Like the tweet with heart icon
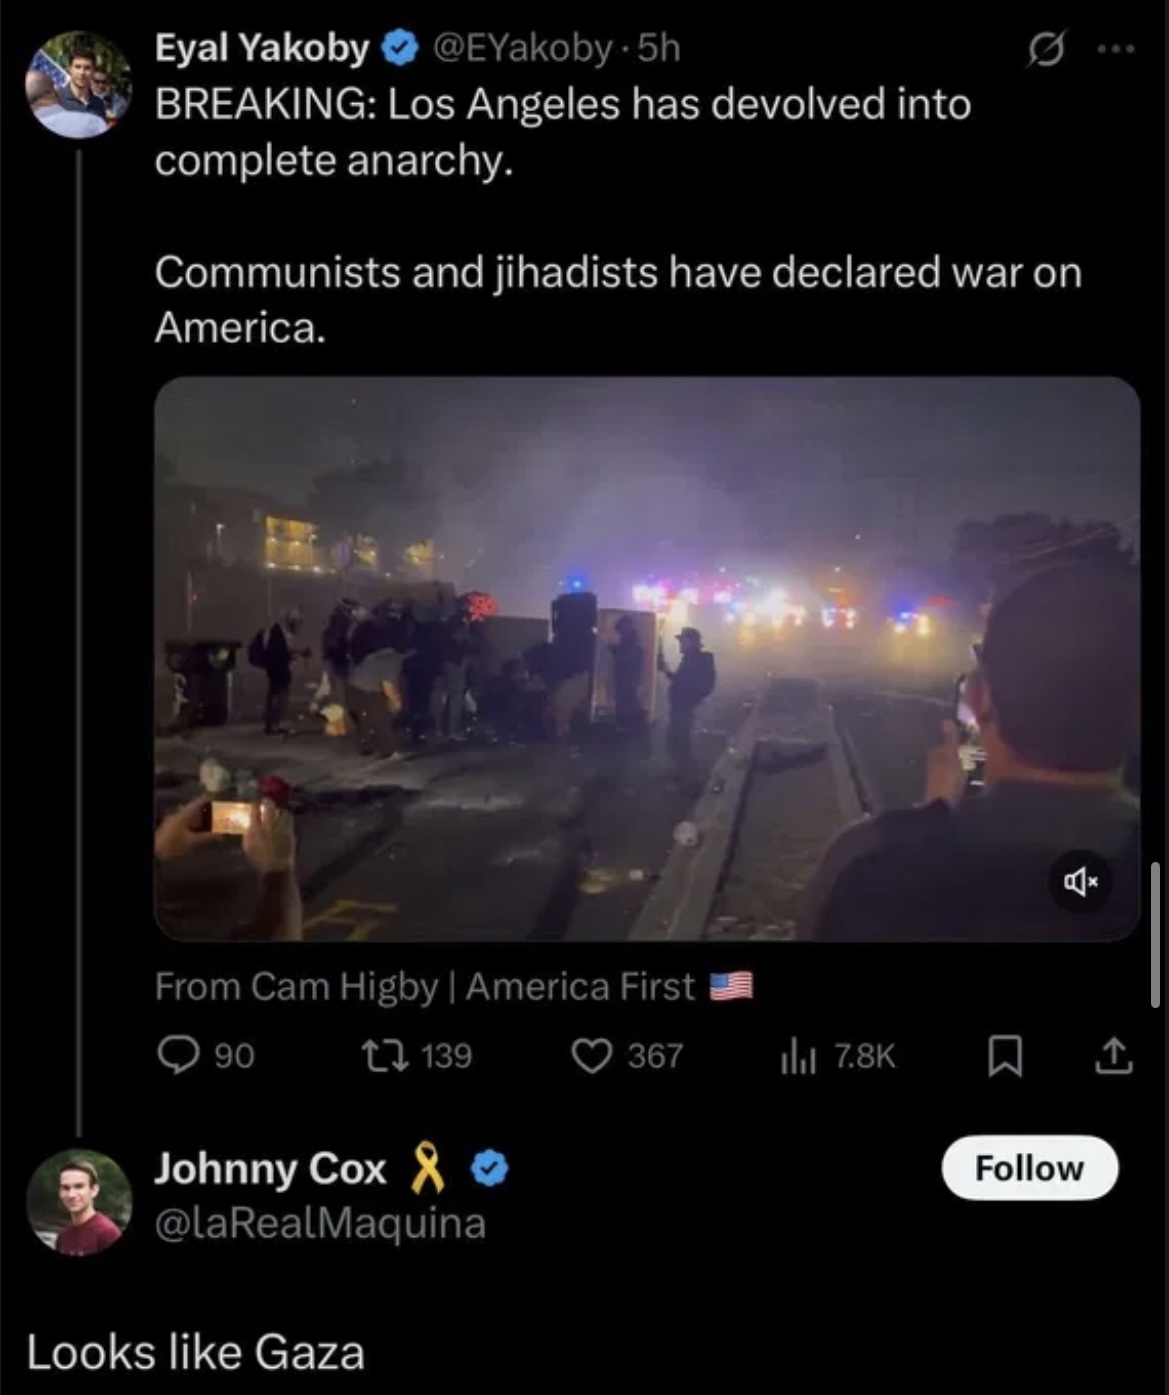The image size is (1169, 1395). (591, 1055)
